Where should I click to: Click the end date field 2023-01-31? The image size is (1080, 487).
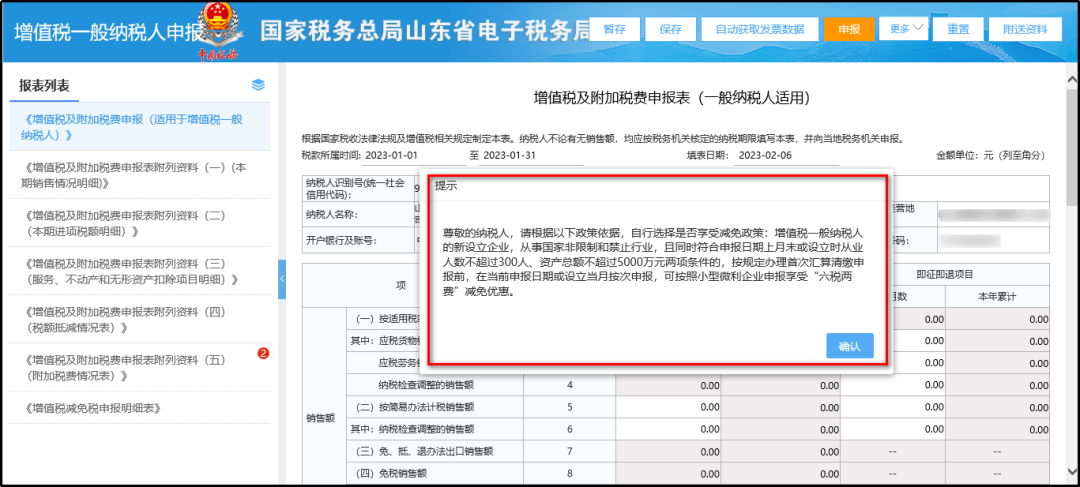(532, 156)
